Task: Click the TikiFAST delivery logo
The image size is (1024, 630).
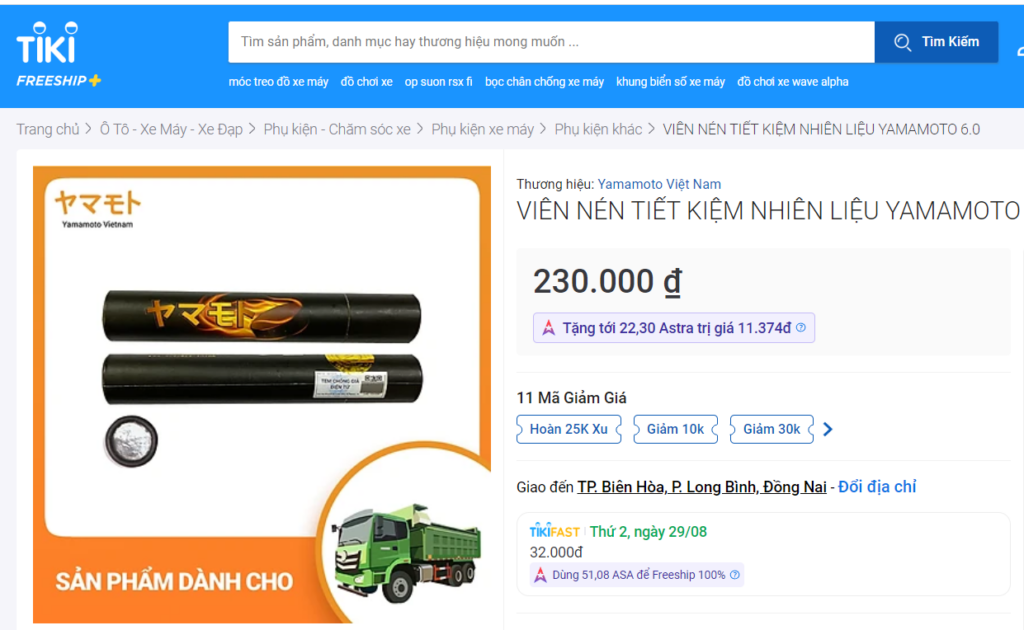Action: [554, 531]
